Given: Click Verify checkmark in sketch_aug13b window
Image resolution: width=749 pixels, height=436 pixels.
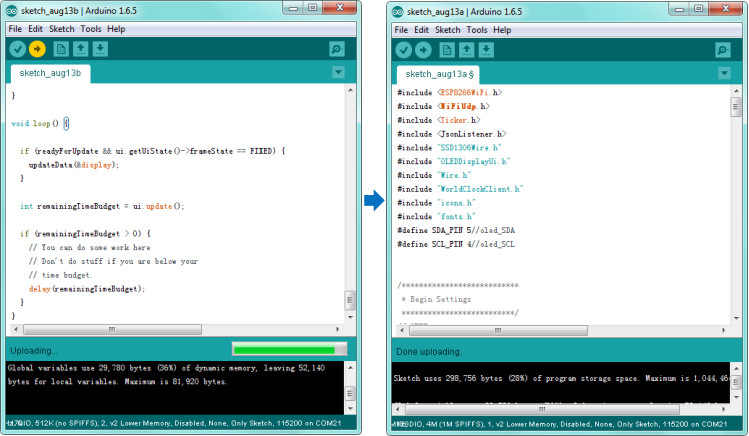Looking at the screenshot, I should (18, 49).
